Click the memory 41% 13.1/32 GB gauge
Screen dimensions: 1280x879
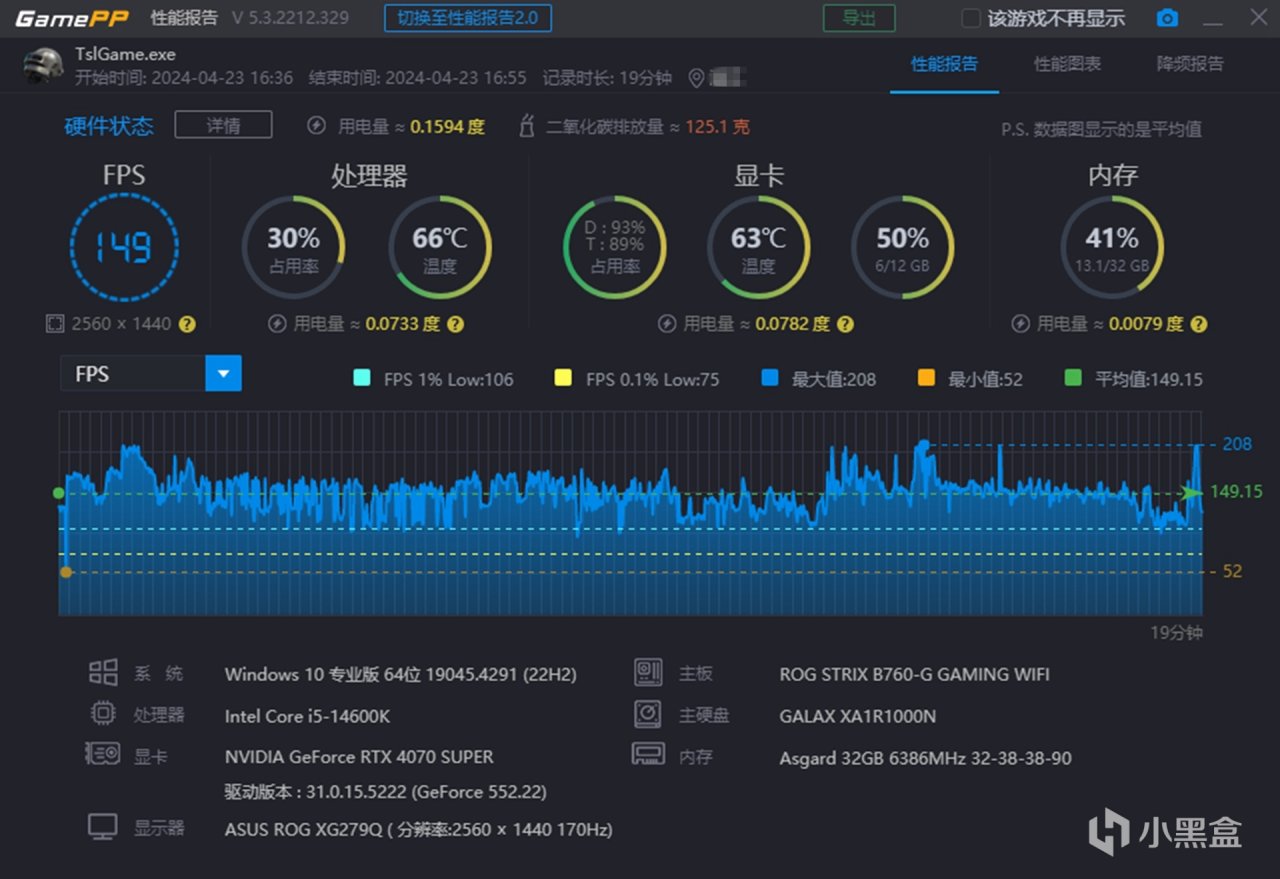tap(1112, 246)
